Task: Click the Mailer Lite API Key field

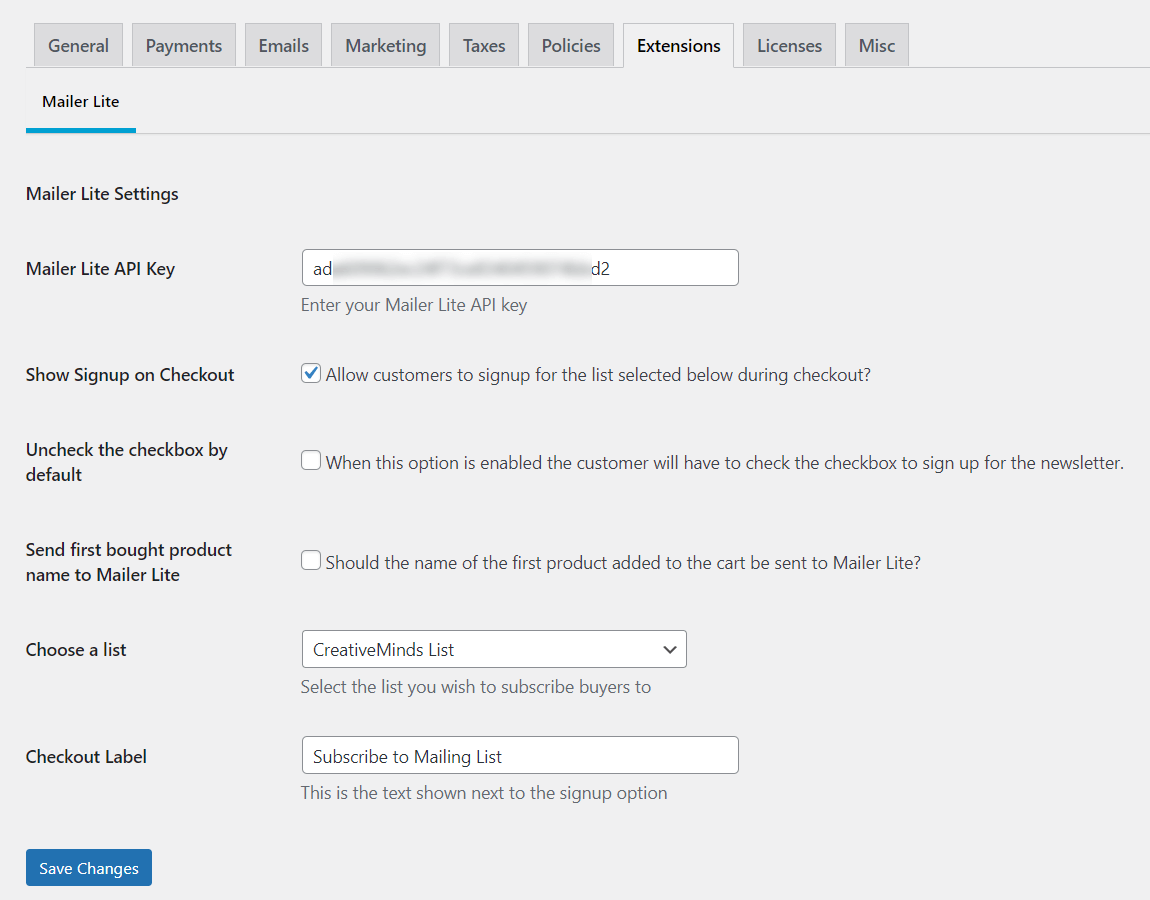Action: pos(519,268)
